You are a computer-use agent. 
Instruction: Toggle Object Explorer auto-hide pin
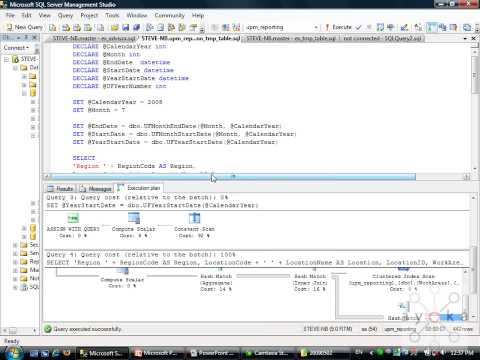26,37
